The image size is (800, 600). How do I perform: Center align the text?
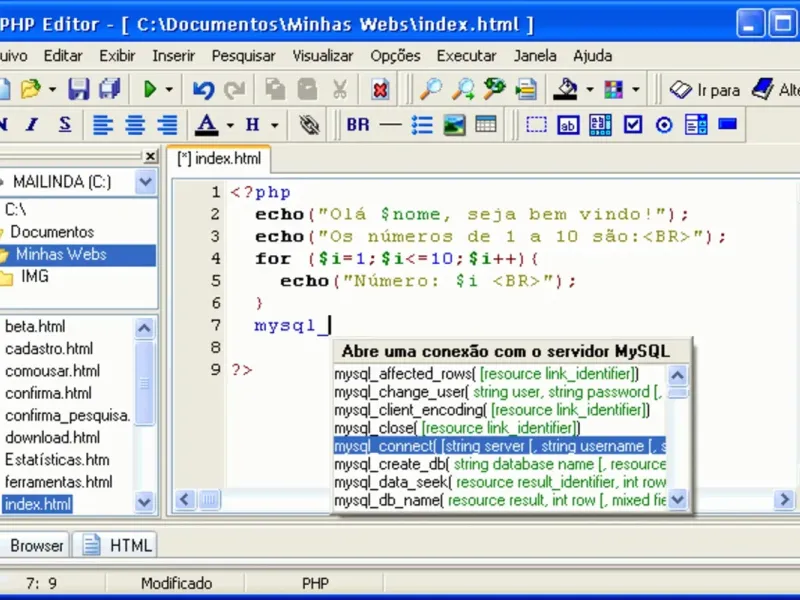(x=135, y=125)
